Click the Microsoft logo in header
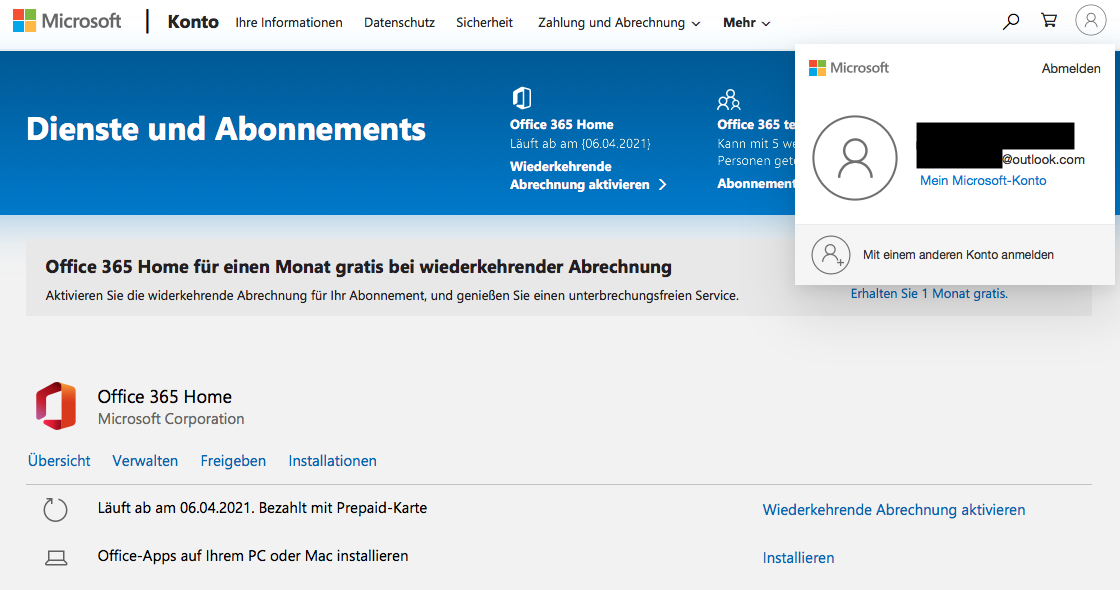Viewport: 1120px width, 590px height. pos(67,21)
